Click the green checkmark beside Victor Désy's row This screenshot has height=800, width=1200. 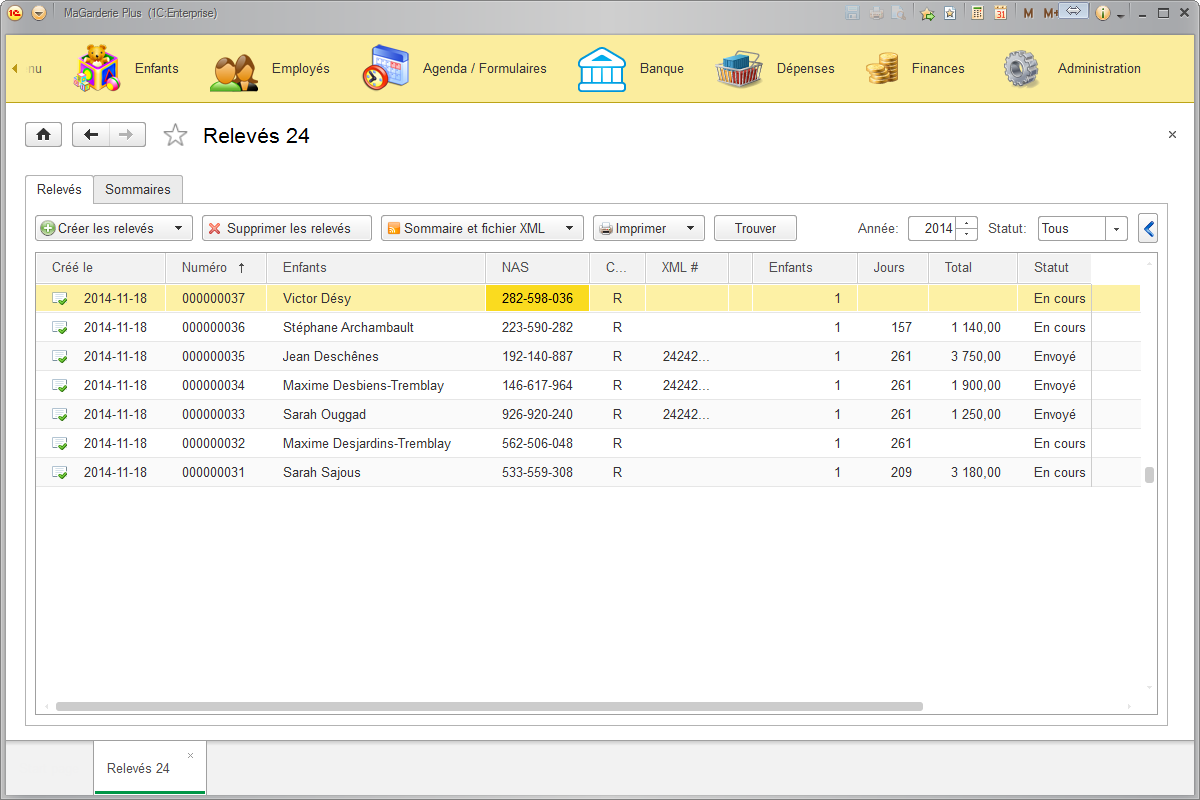[60, 297]
